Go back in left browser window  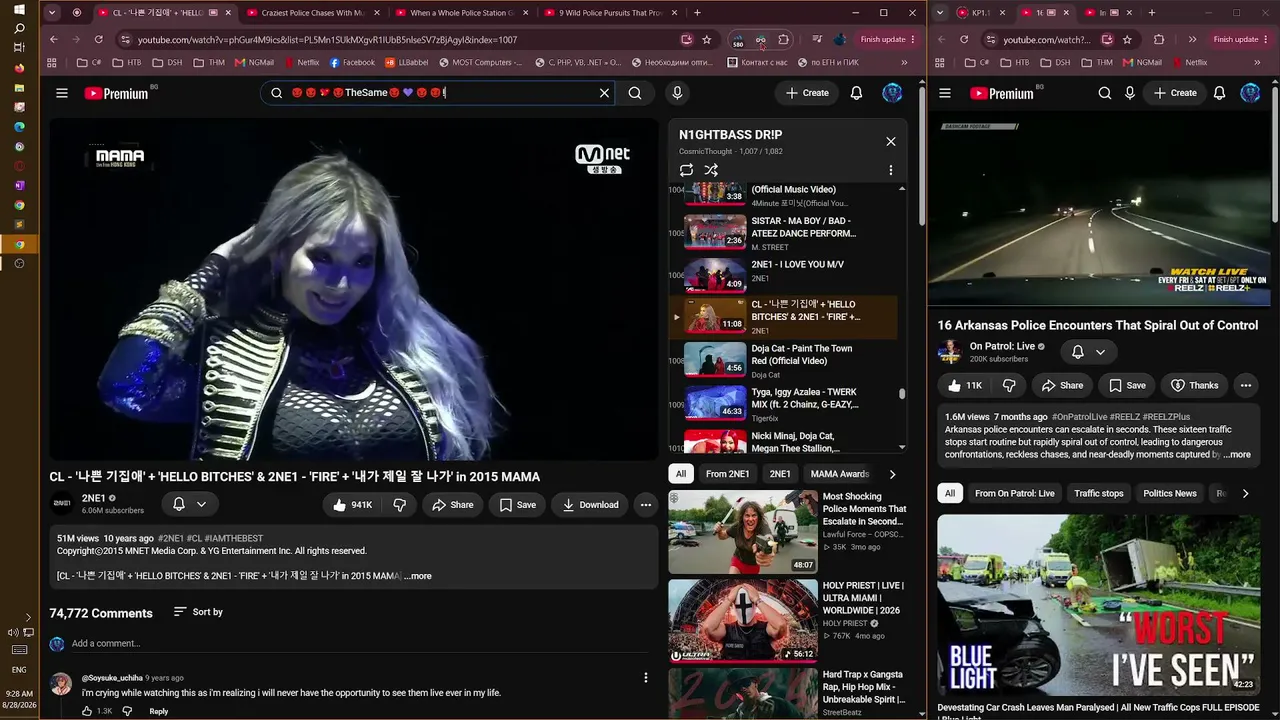54,39
